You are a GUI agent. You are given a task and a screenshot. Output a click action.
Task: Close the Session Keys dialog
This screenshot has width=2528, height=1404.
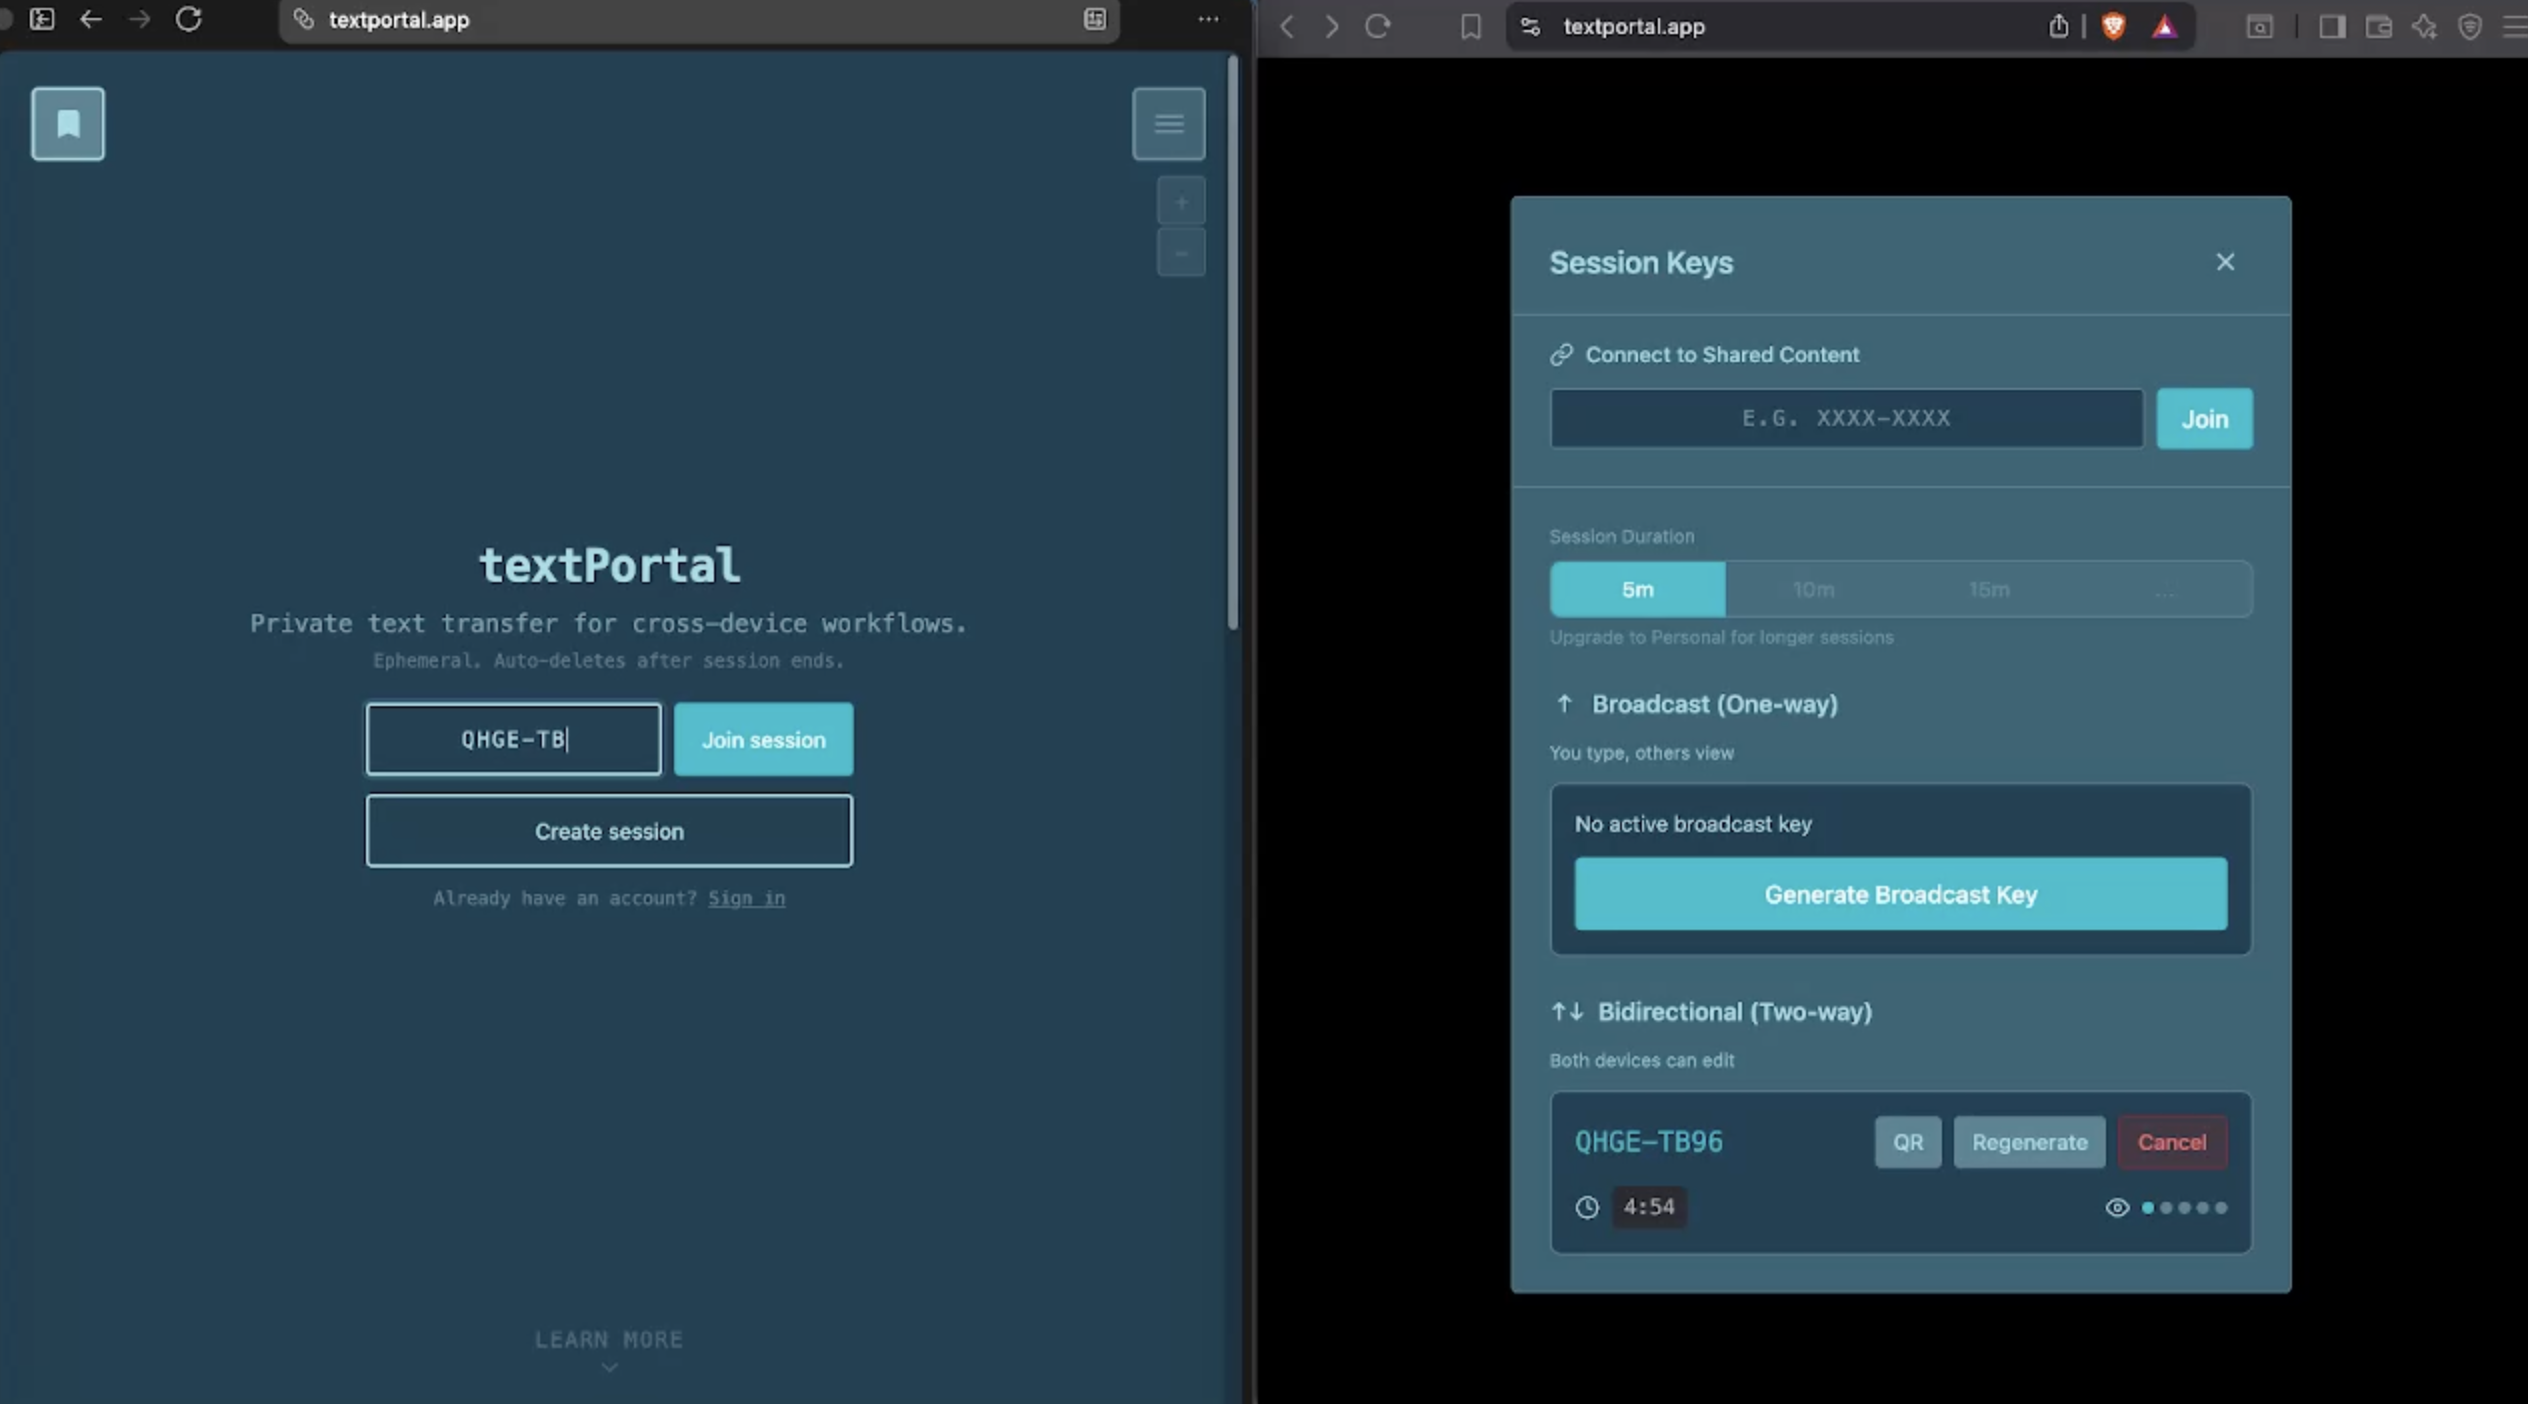pyautogui.click(x=2224, y=262)
